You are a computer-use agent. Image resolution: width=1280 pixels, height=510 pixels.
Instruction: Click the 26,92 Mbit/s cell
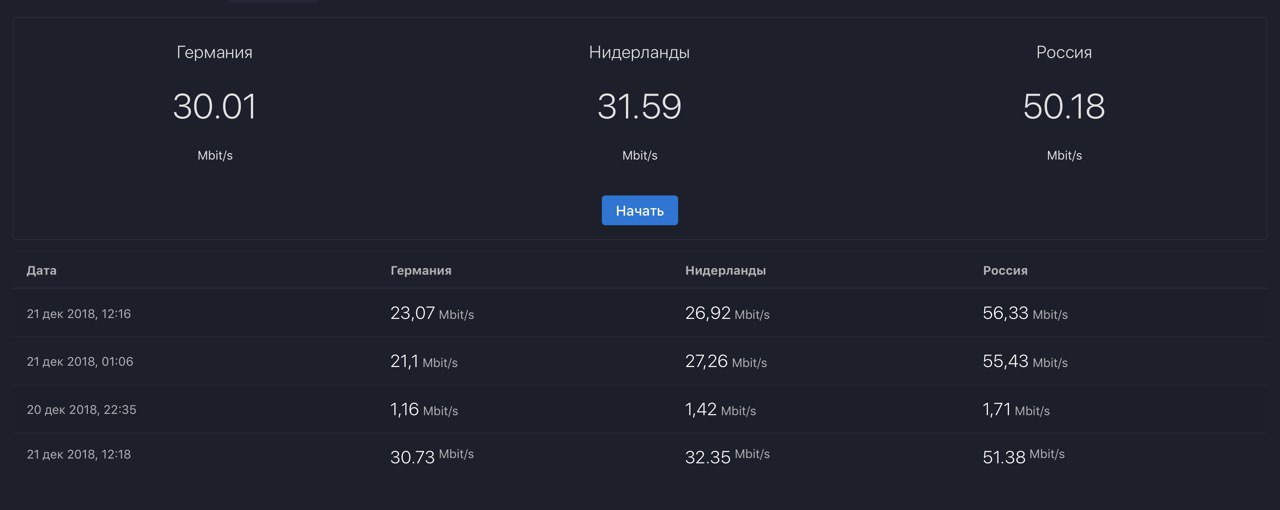pos(727,313)
